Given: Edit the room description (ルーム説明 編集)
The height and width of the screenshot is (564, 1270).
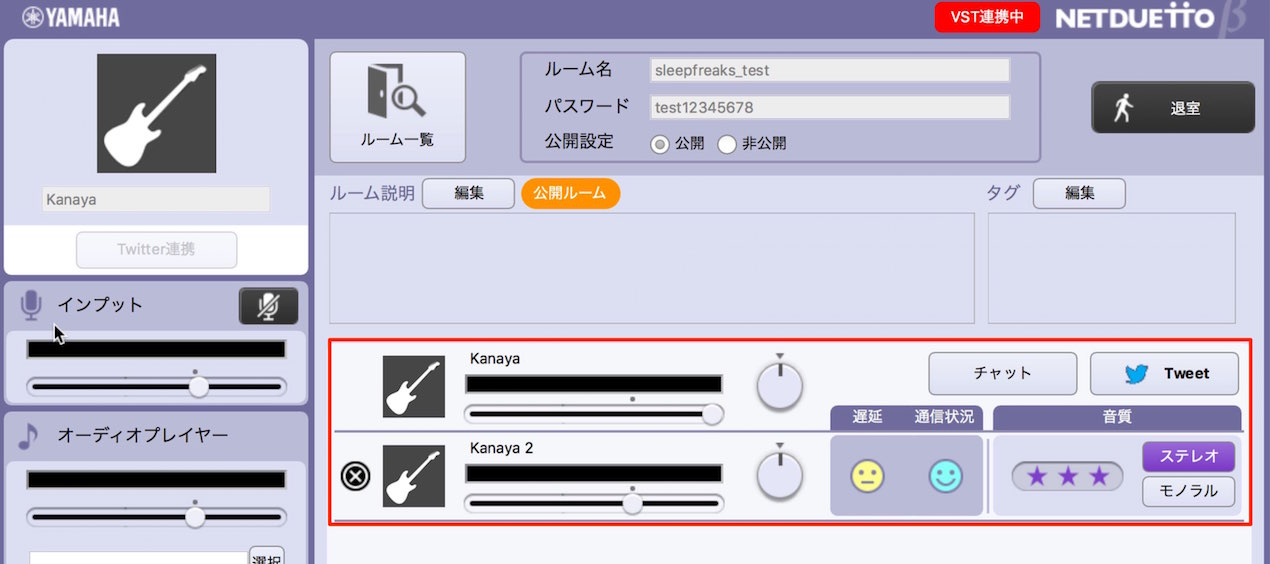Looking at the screenshot, I should [468, 193].
